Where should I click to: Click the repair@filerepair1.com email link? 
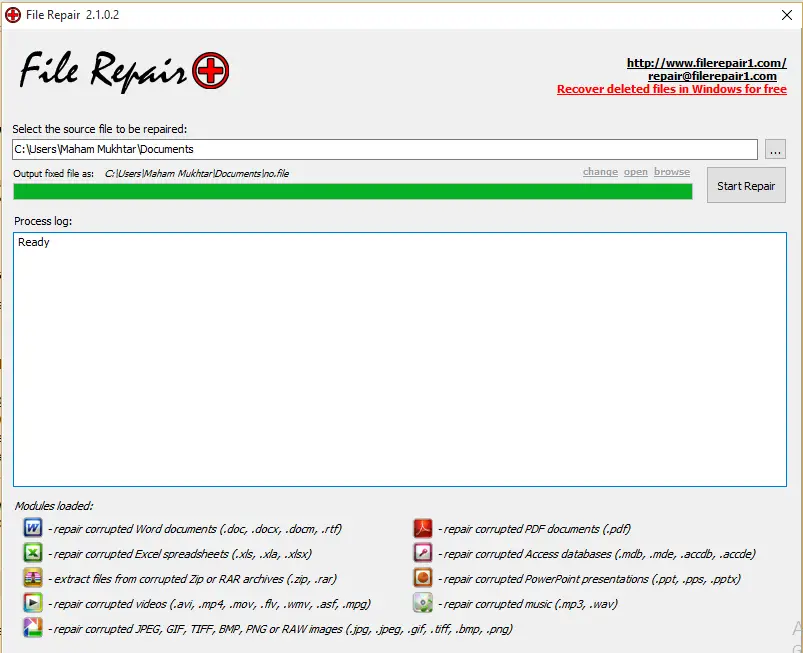pyautogui.click(x=712, y=76)
